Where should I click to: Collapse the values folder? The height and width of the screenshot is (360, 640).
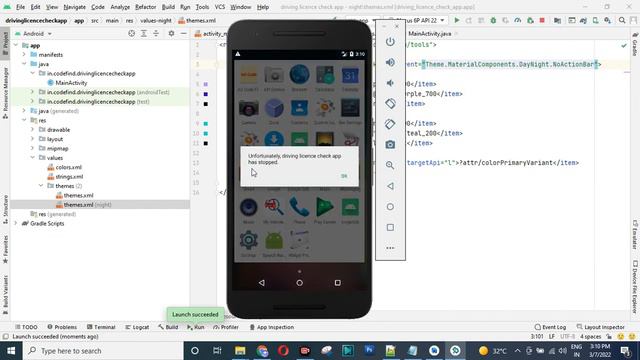(x=32, y=158)
